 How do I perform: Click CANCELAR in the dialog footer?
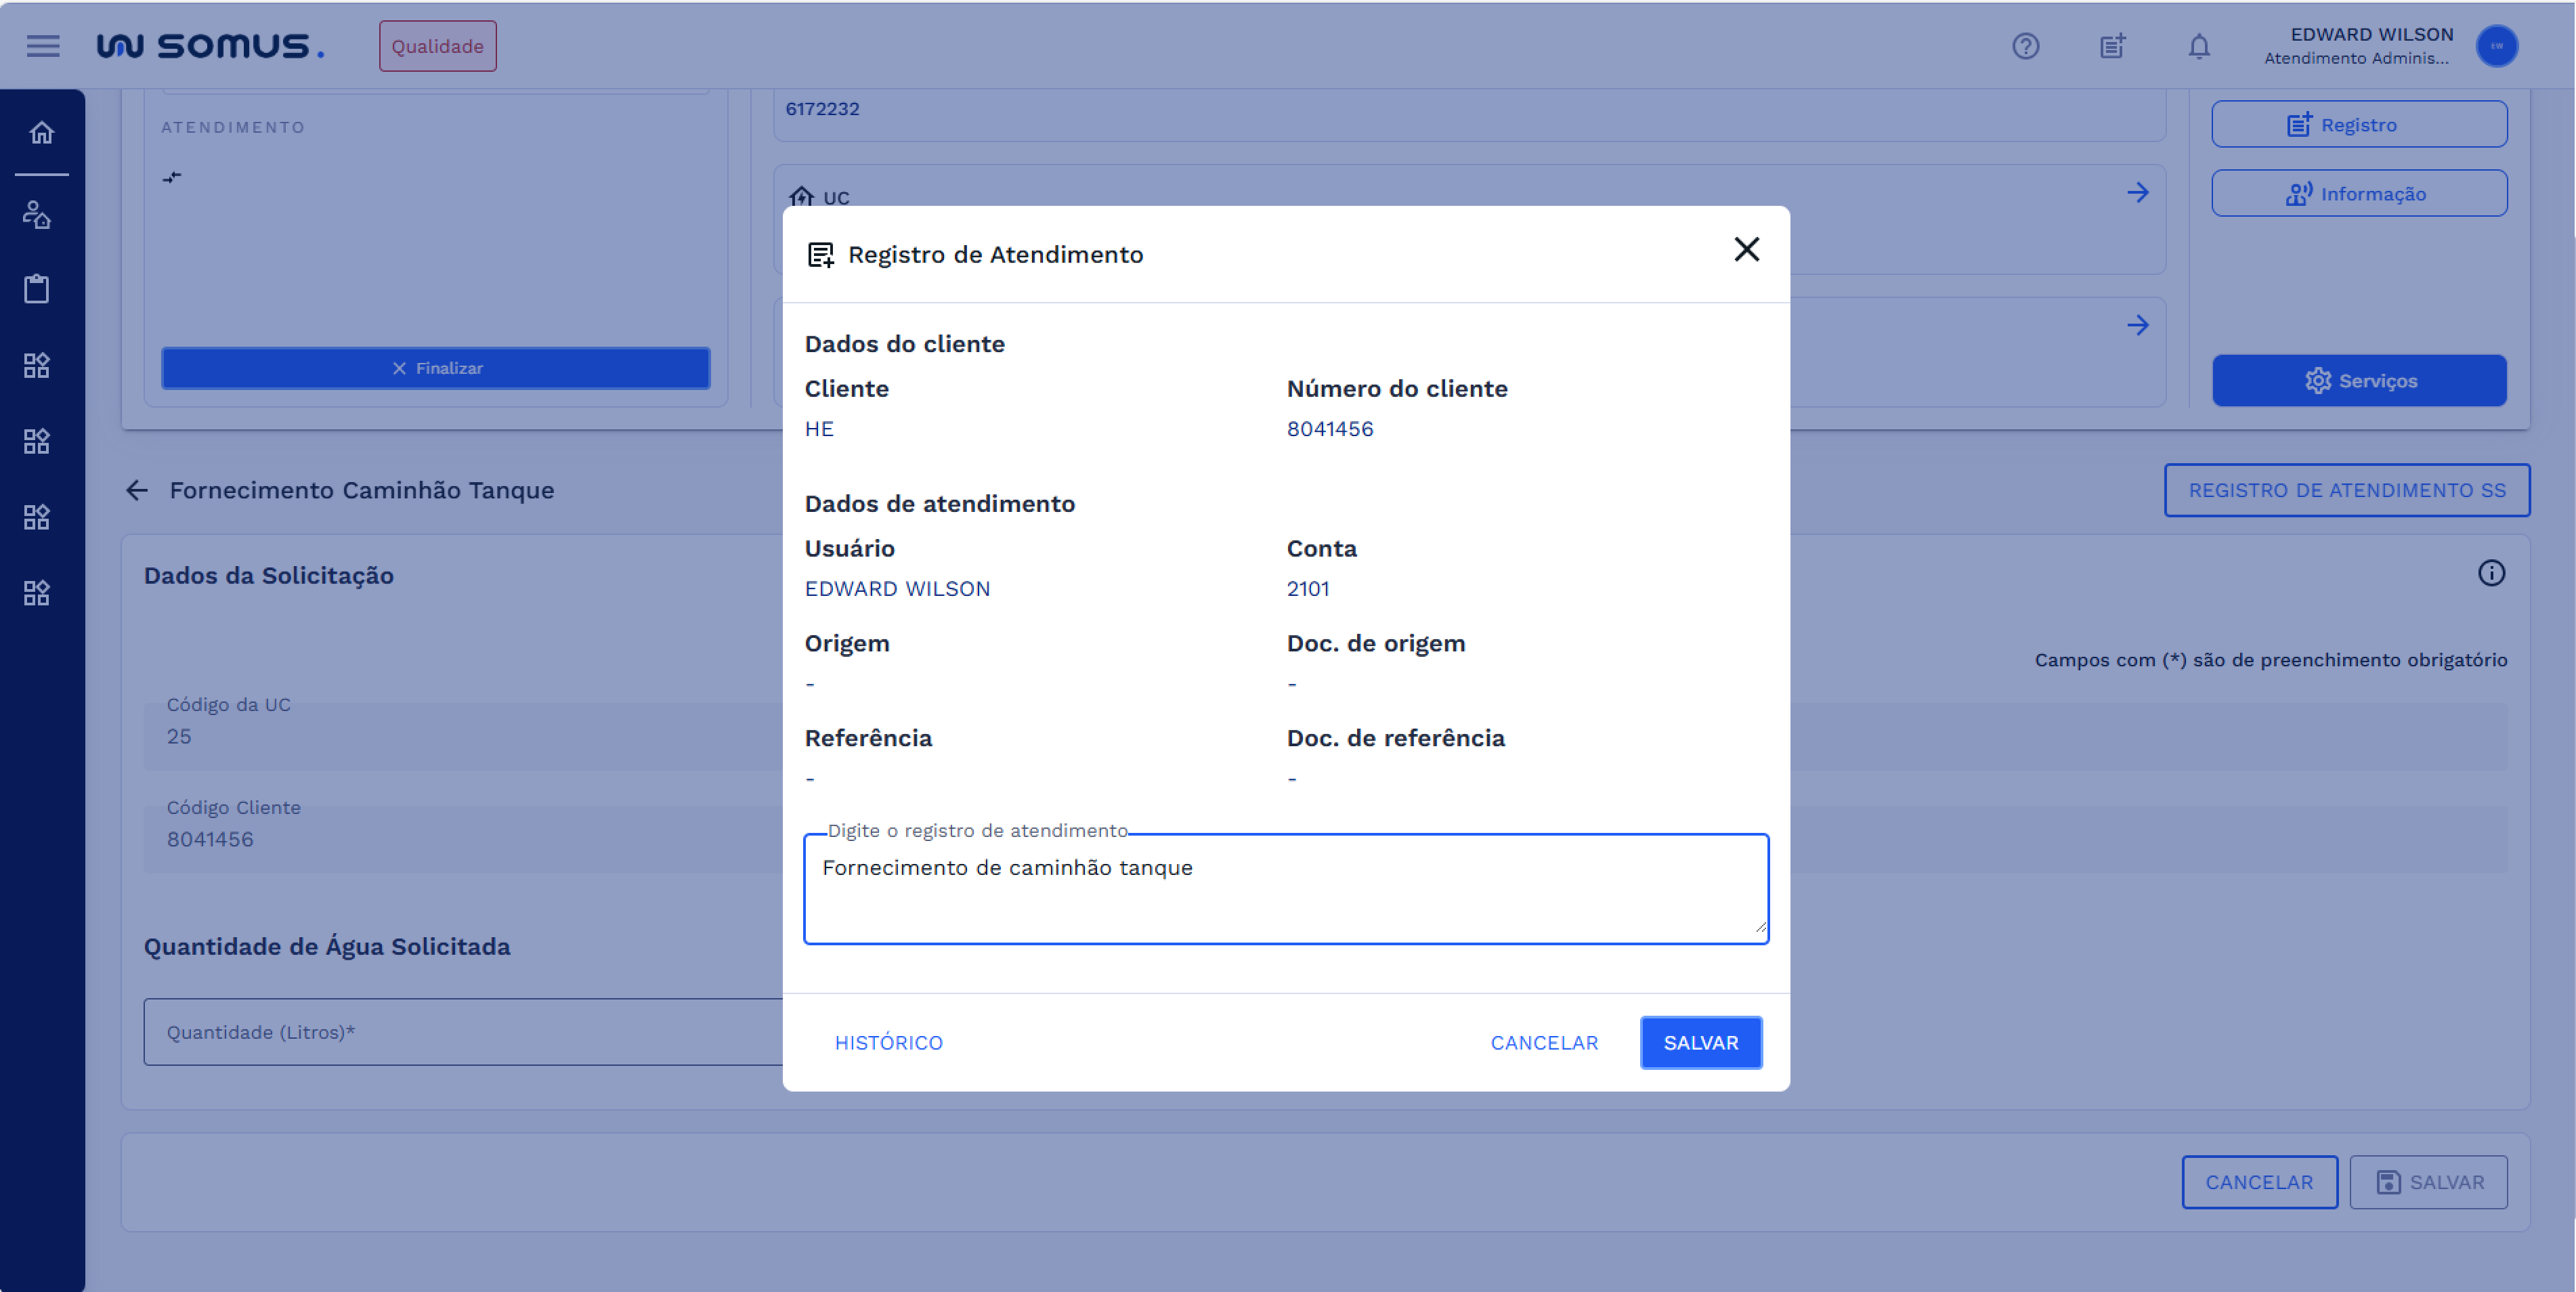coord(1543,1042)
